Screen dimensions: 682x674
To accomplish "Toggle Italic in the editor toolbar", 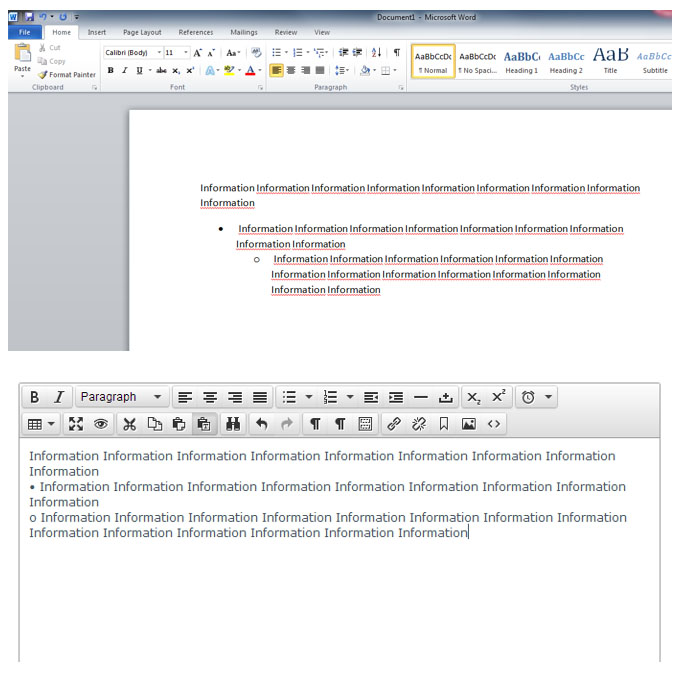I will coord(58,397).
